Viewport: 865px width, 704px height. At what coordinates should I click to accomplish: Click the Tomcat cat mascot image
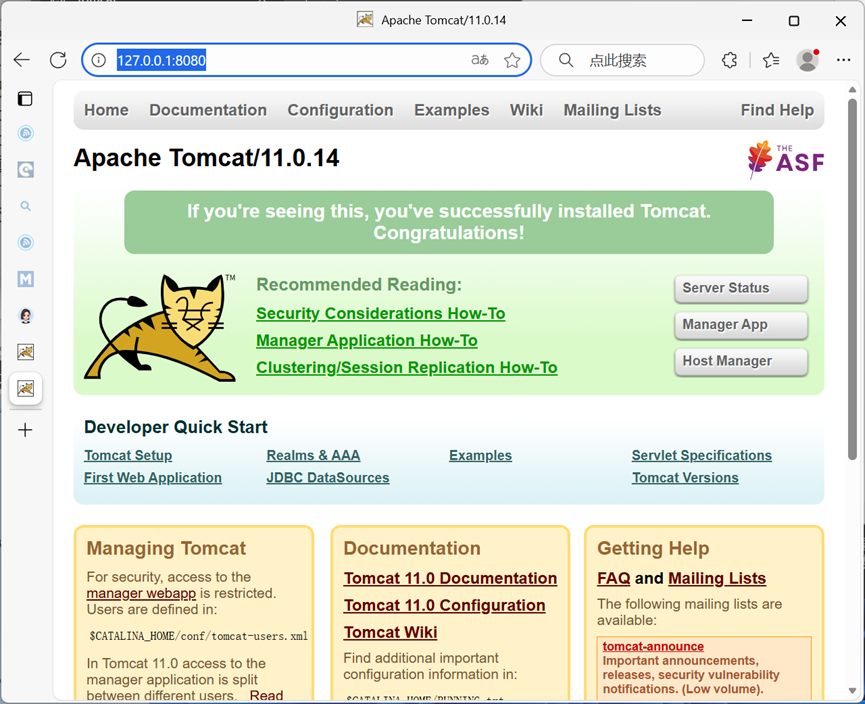click(161, 328)
